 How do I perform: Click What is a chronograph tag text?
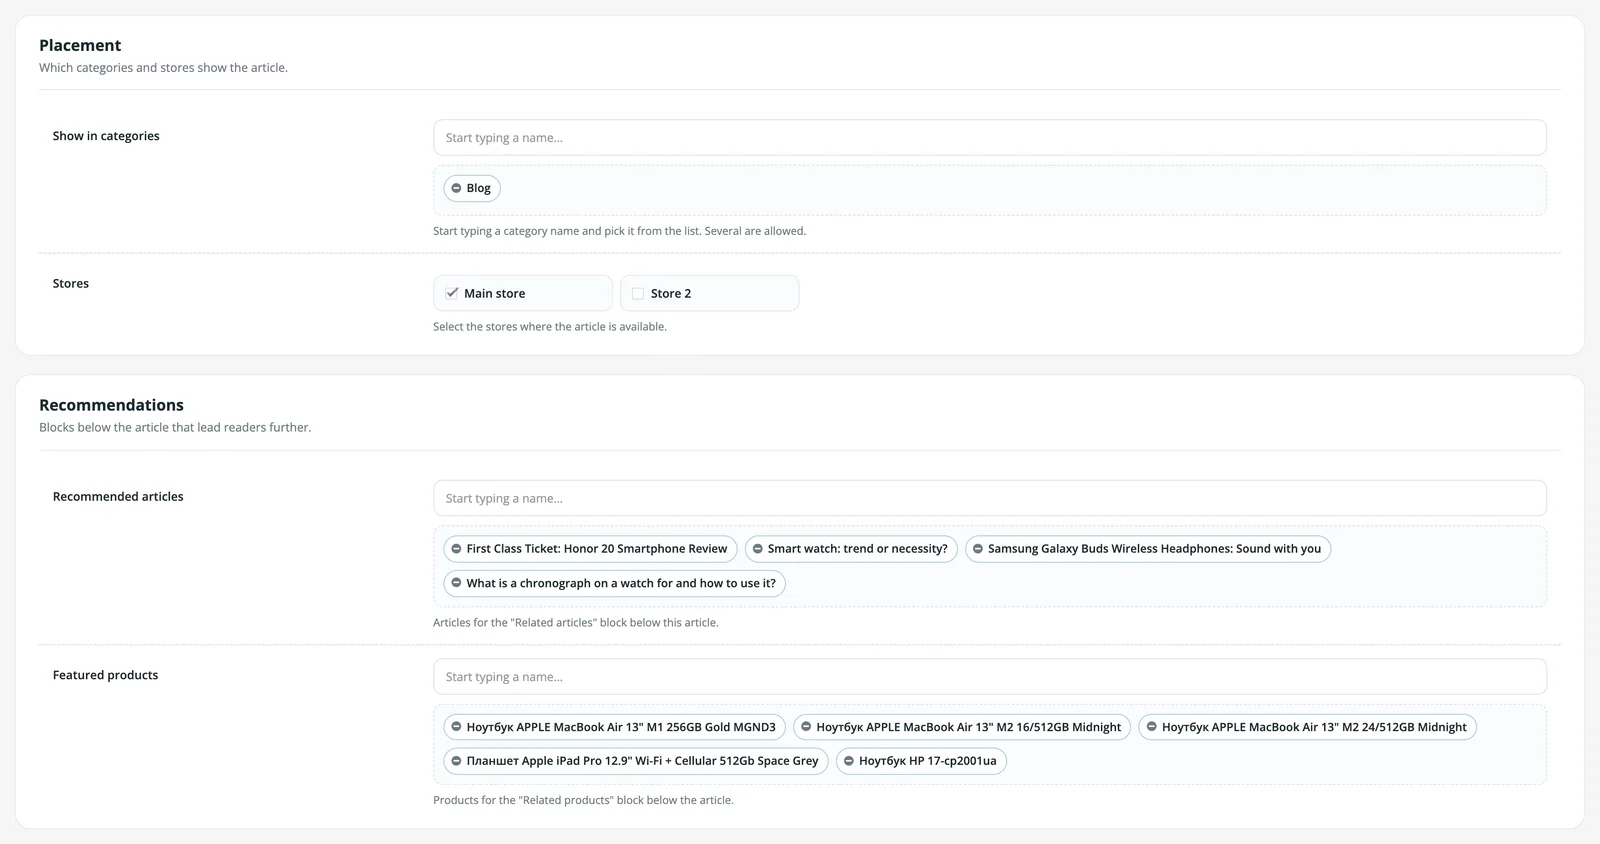coord(621,583)
